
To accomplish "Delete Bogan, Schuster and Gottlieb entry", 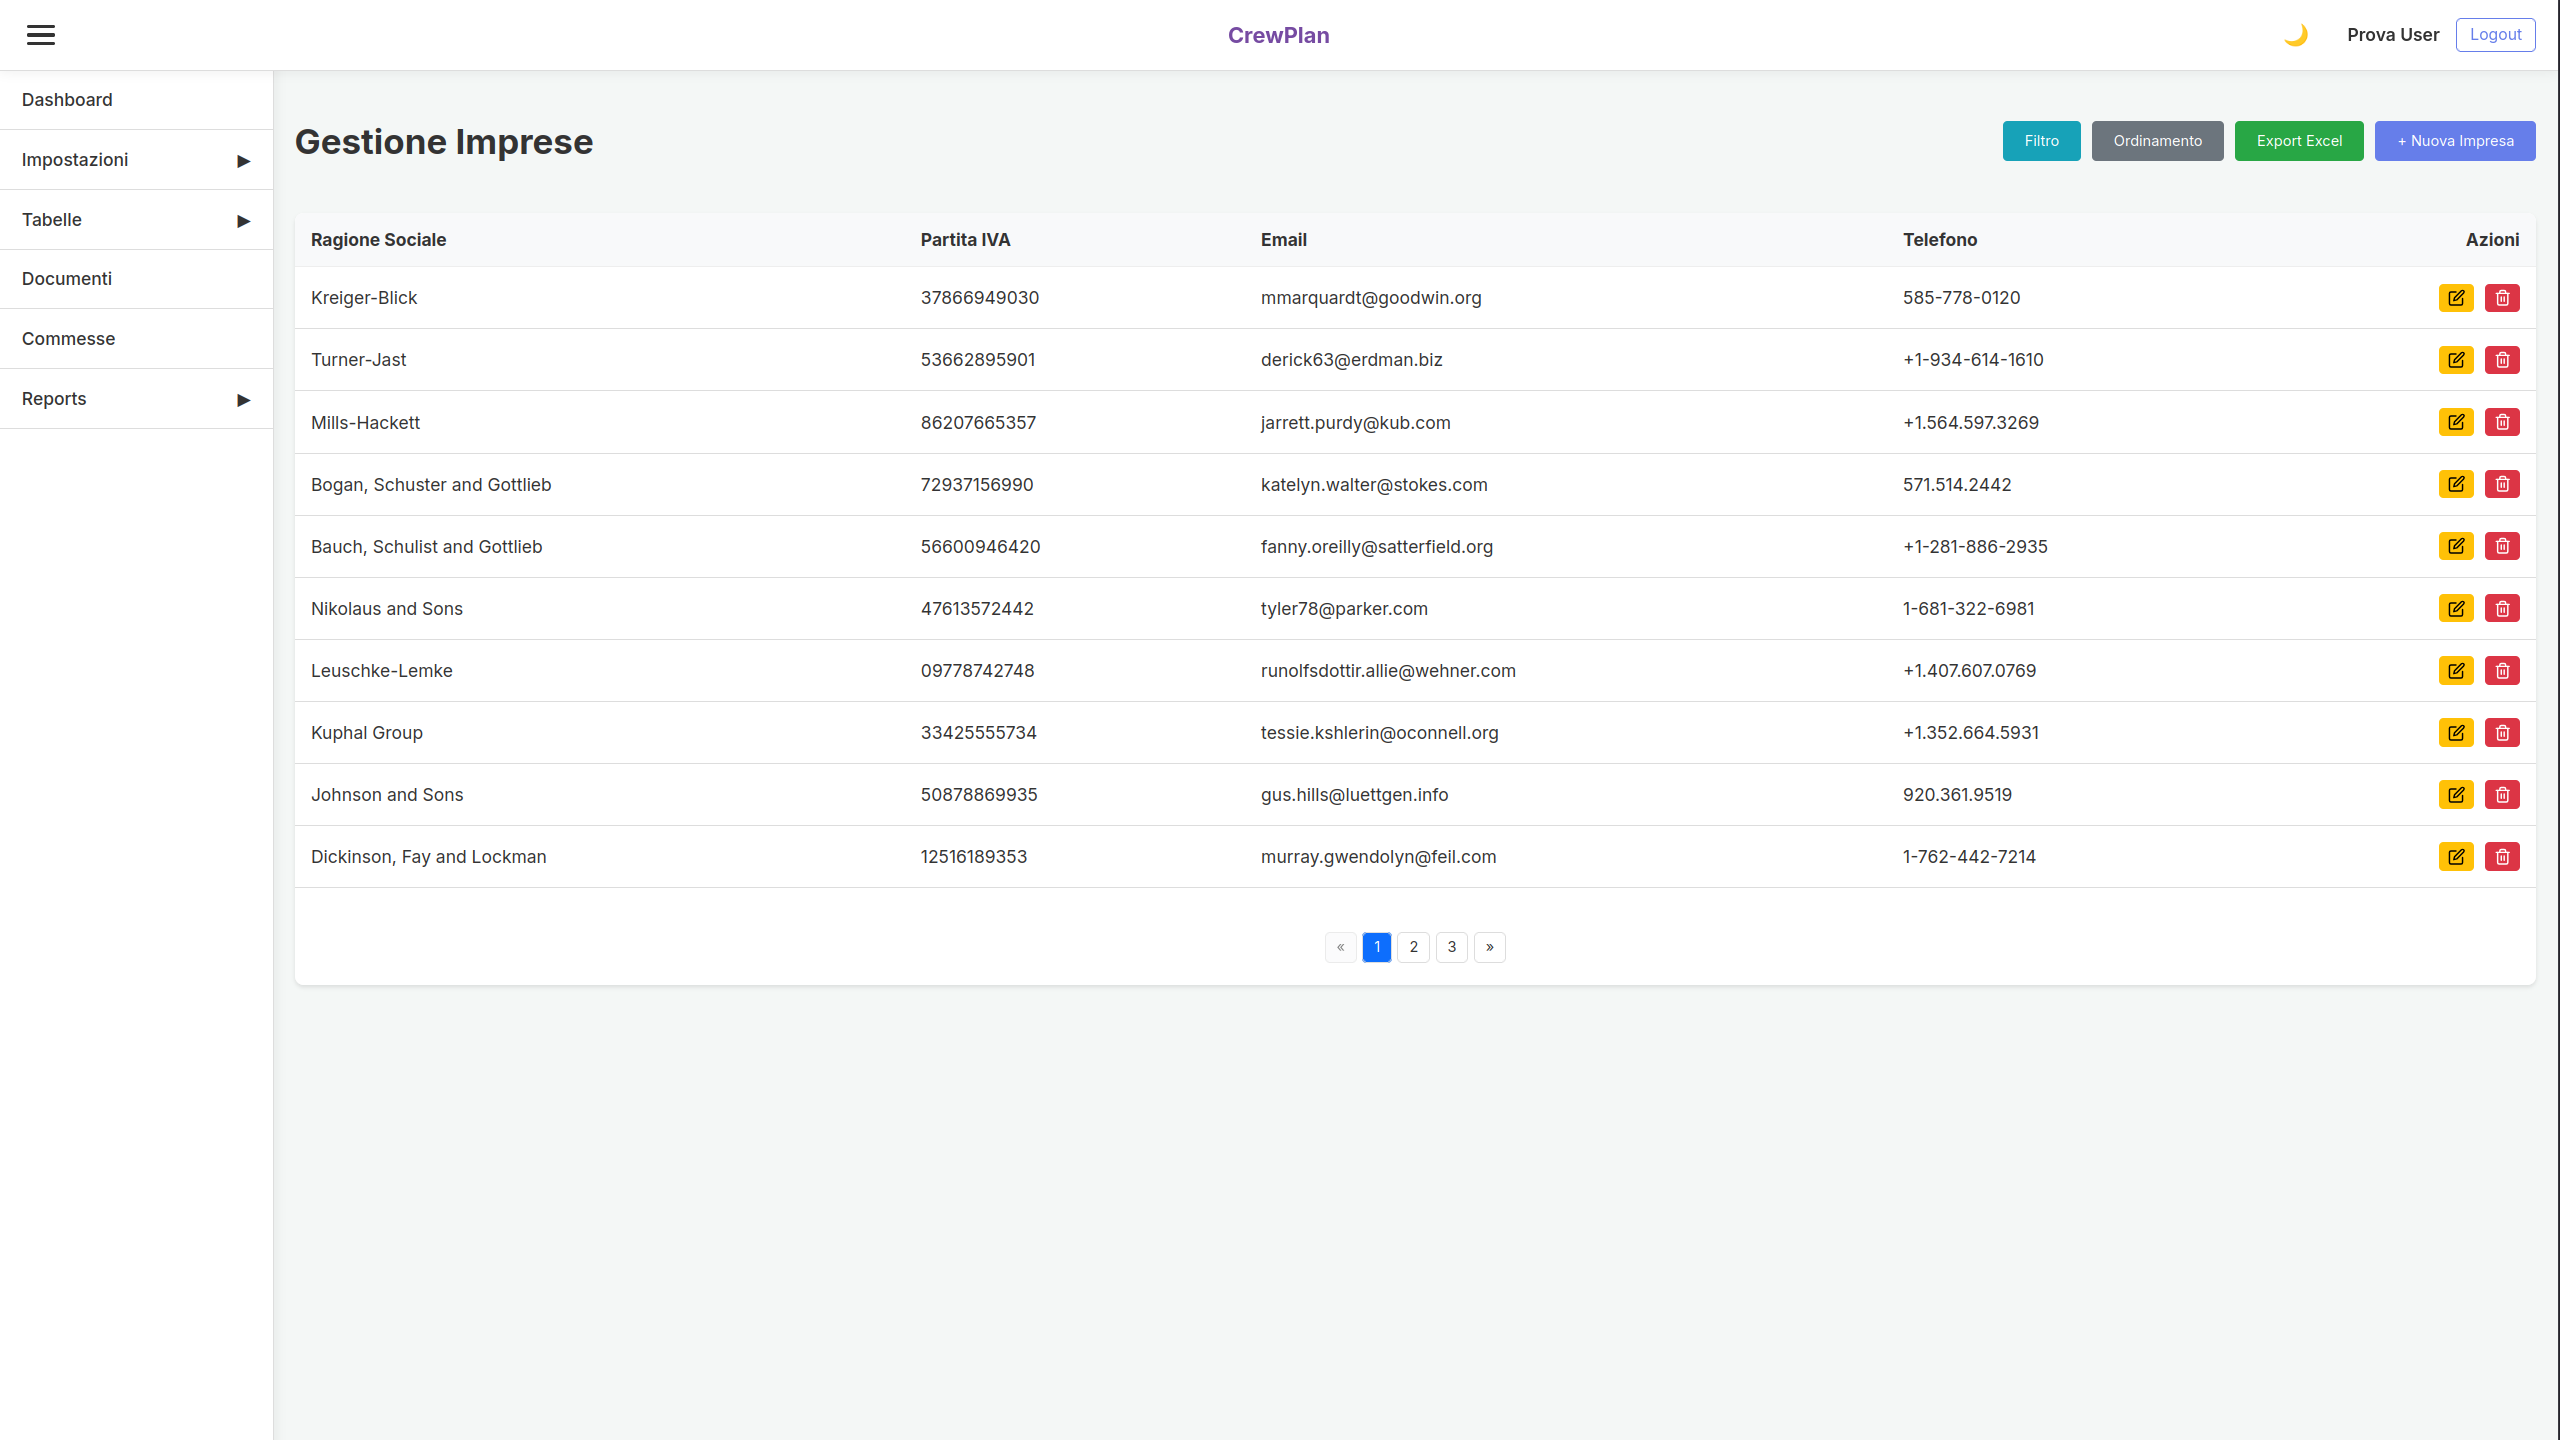I will (x=2502, y=484).
